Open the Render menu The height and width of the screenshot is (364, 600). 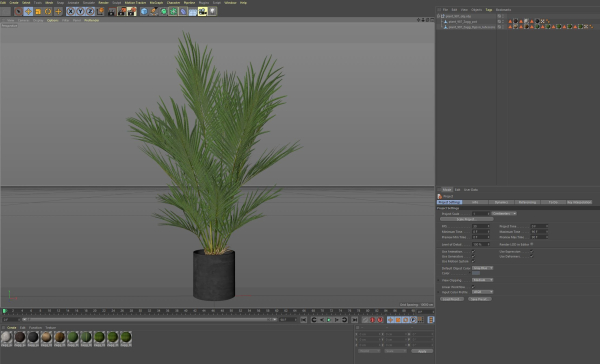[x=104, y=3]
